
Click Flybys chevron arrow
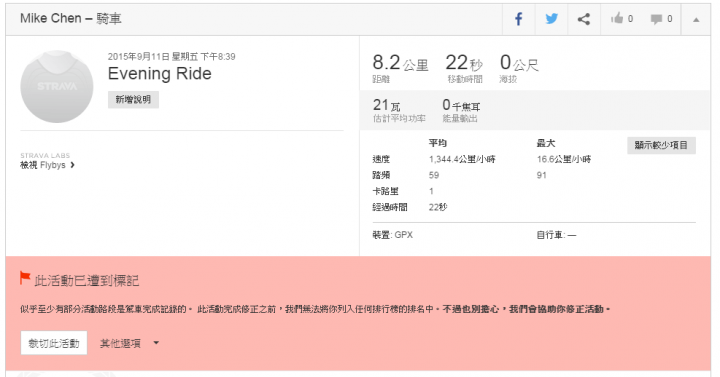[73, 165]
